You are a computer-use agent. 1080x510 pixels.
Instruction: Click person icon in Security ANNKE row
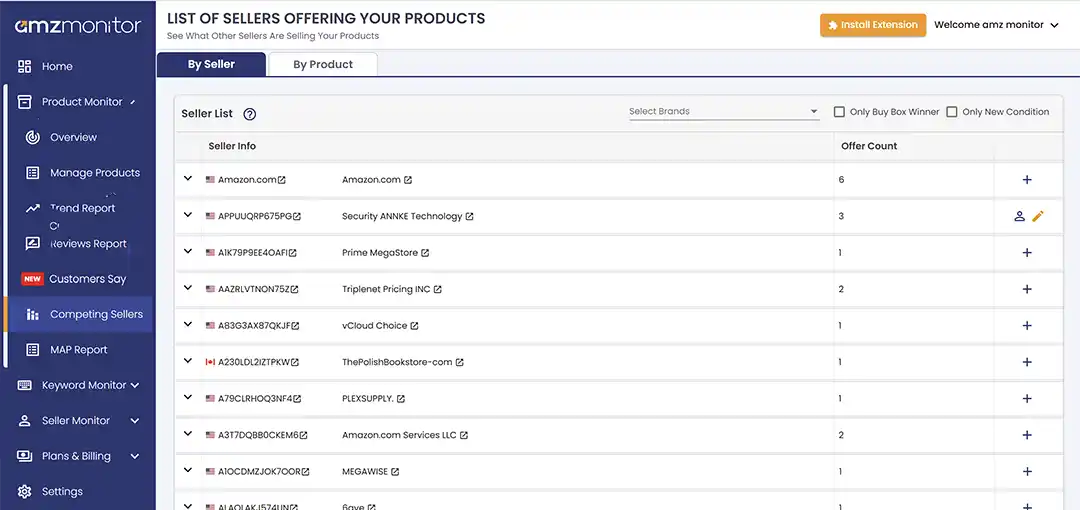pyautogui.click(x=1019, y=216)
